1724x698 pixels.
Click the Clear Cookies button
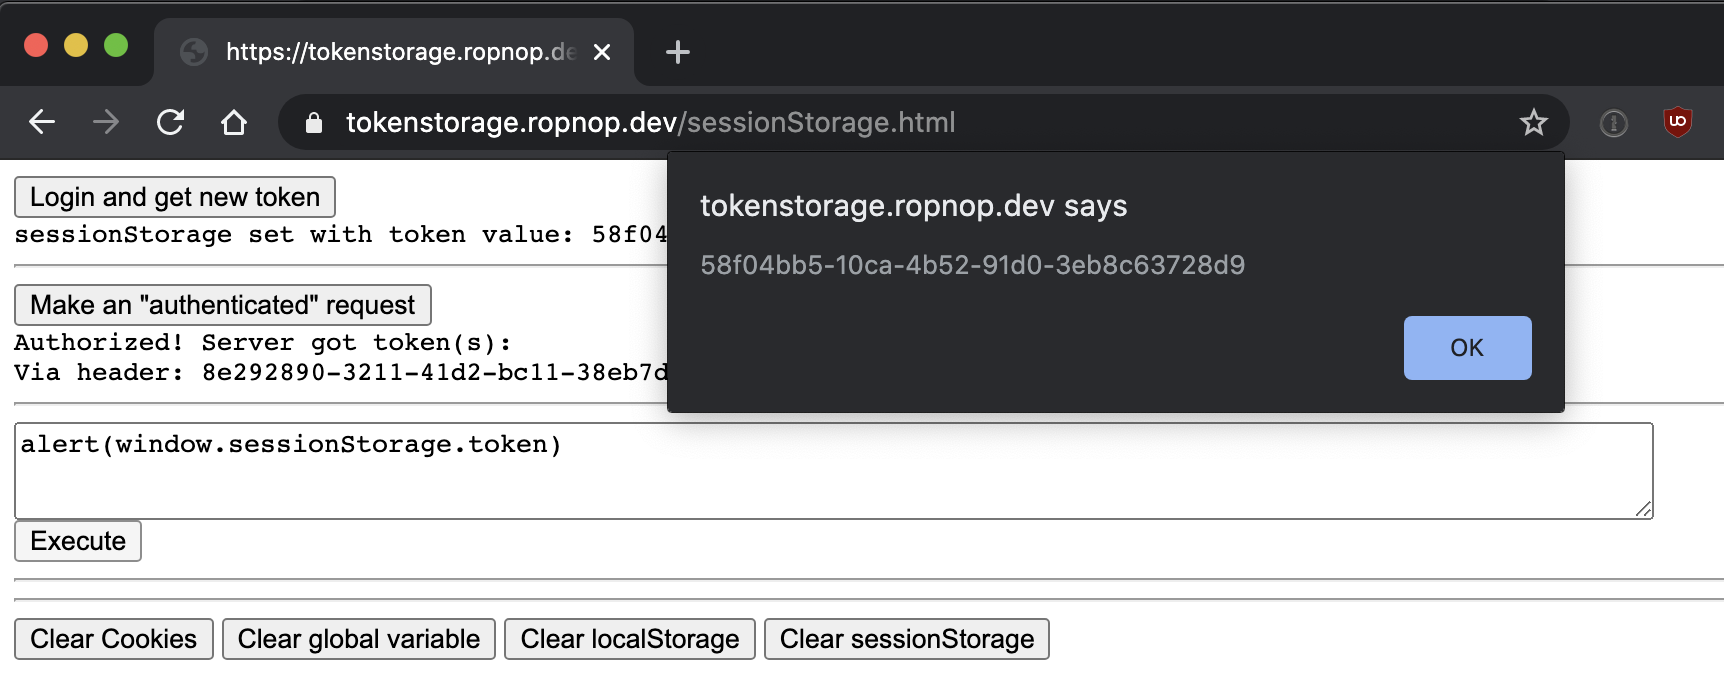(x=114, y=639)
